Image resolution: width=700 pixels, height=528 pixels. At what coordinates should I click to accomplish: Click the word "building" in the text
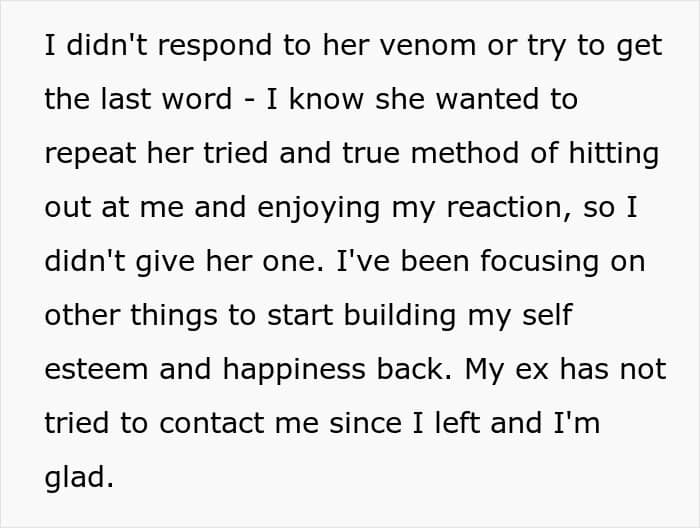[405, 317]
